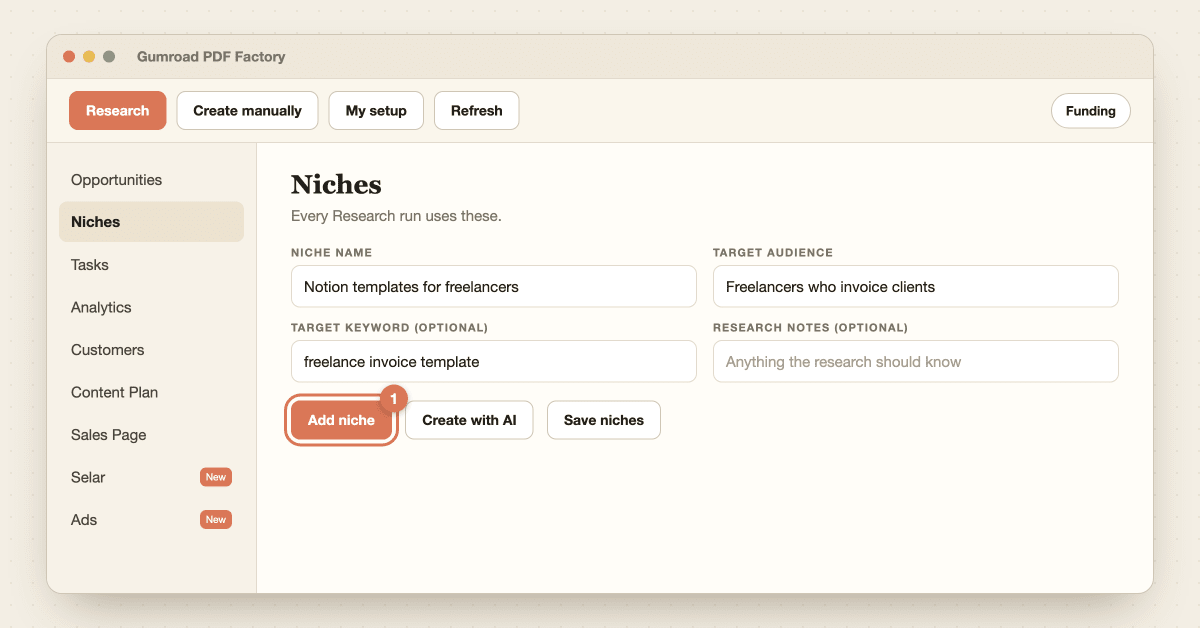Click the NICHE NAME field label
1200x628 pixels.
pyautogui.click(x=331, y=253)
